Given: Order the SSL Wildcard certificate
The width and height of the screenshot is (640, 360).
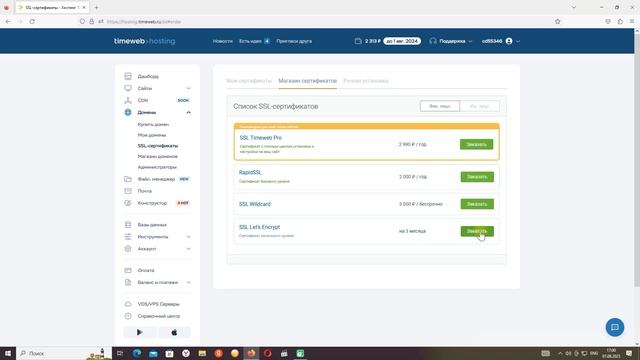Looking at the screenshot, I should (x=477, y=204).
